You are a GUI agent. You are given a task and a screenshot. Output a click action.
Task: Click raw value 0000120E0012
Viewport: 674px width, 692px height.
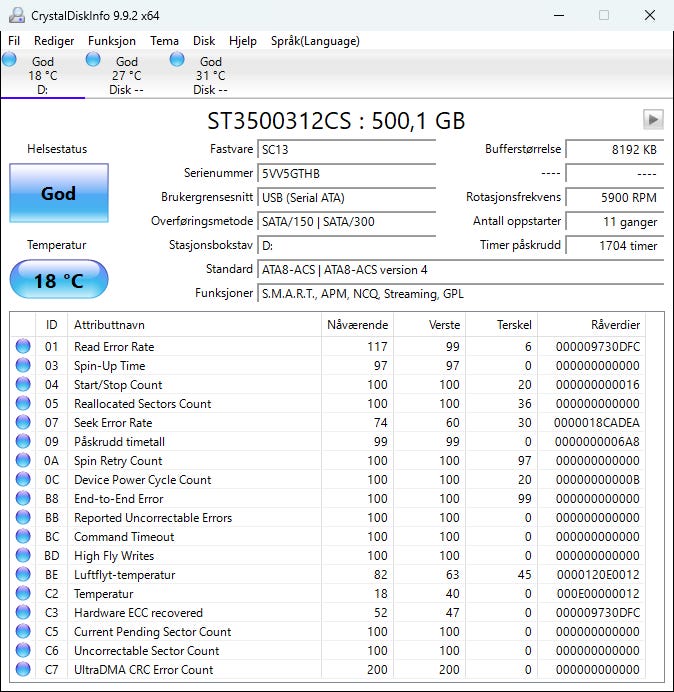coord(598,575)
